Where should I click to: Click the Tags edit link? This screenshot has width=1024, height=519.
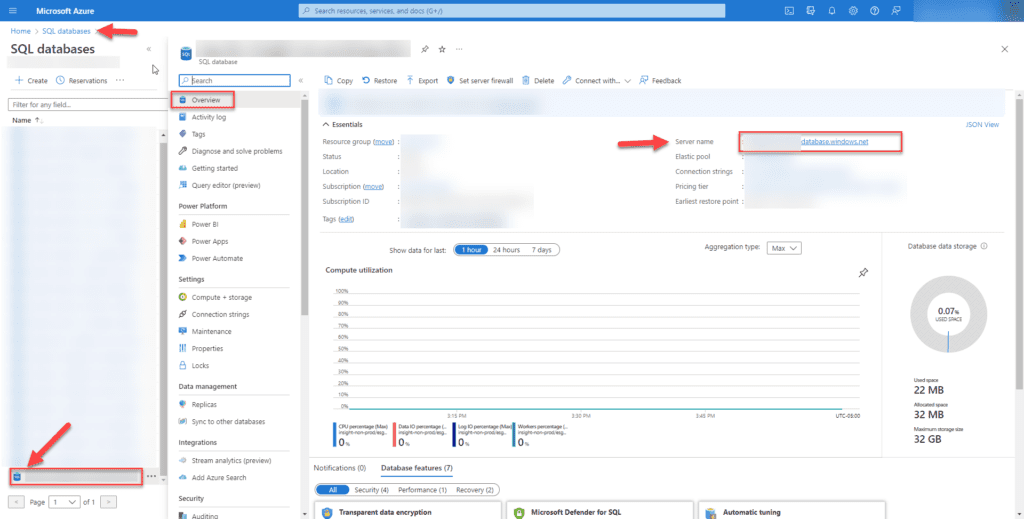coord(346,219)
